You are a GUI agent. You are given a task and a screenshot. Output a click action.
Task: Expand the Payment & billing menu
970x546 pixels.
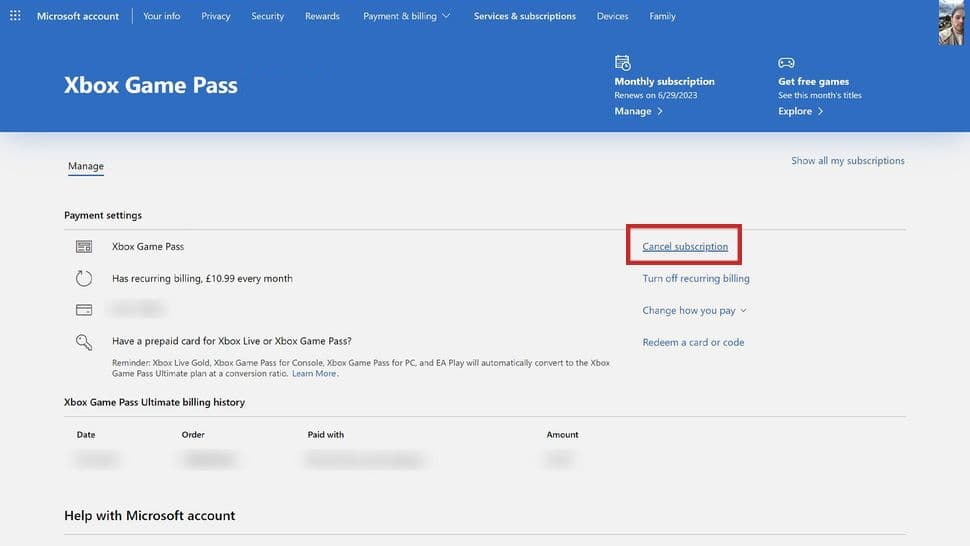click(406, 16)
